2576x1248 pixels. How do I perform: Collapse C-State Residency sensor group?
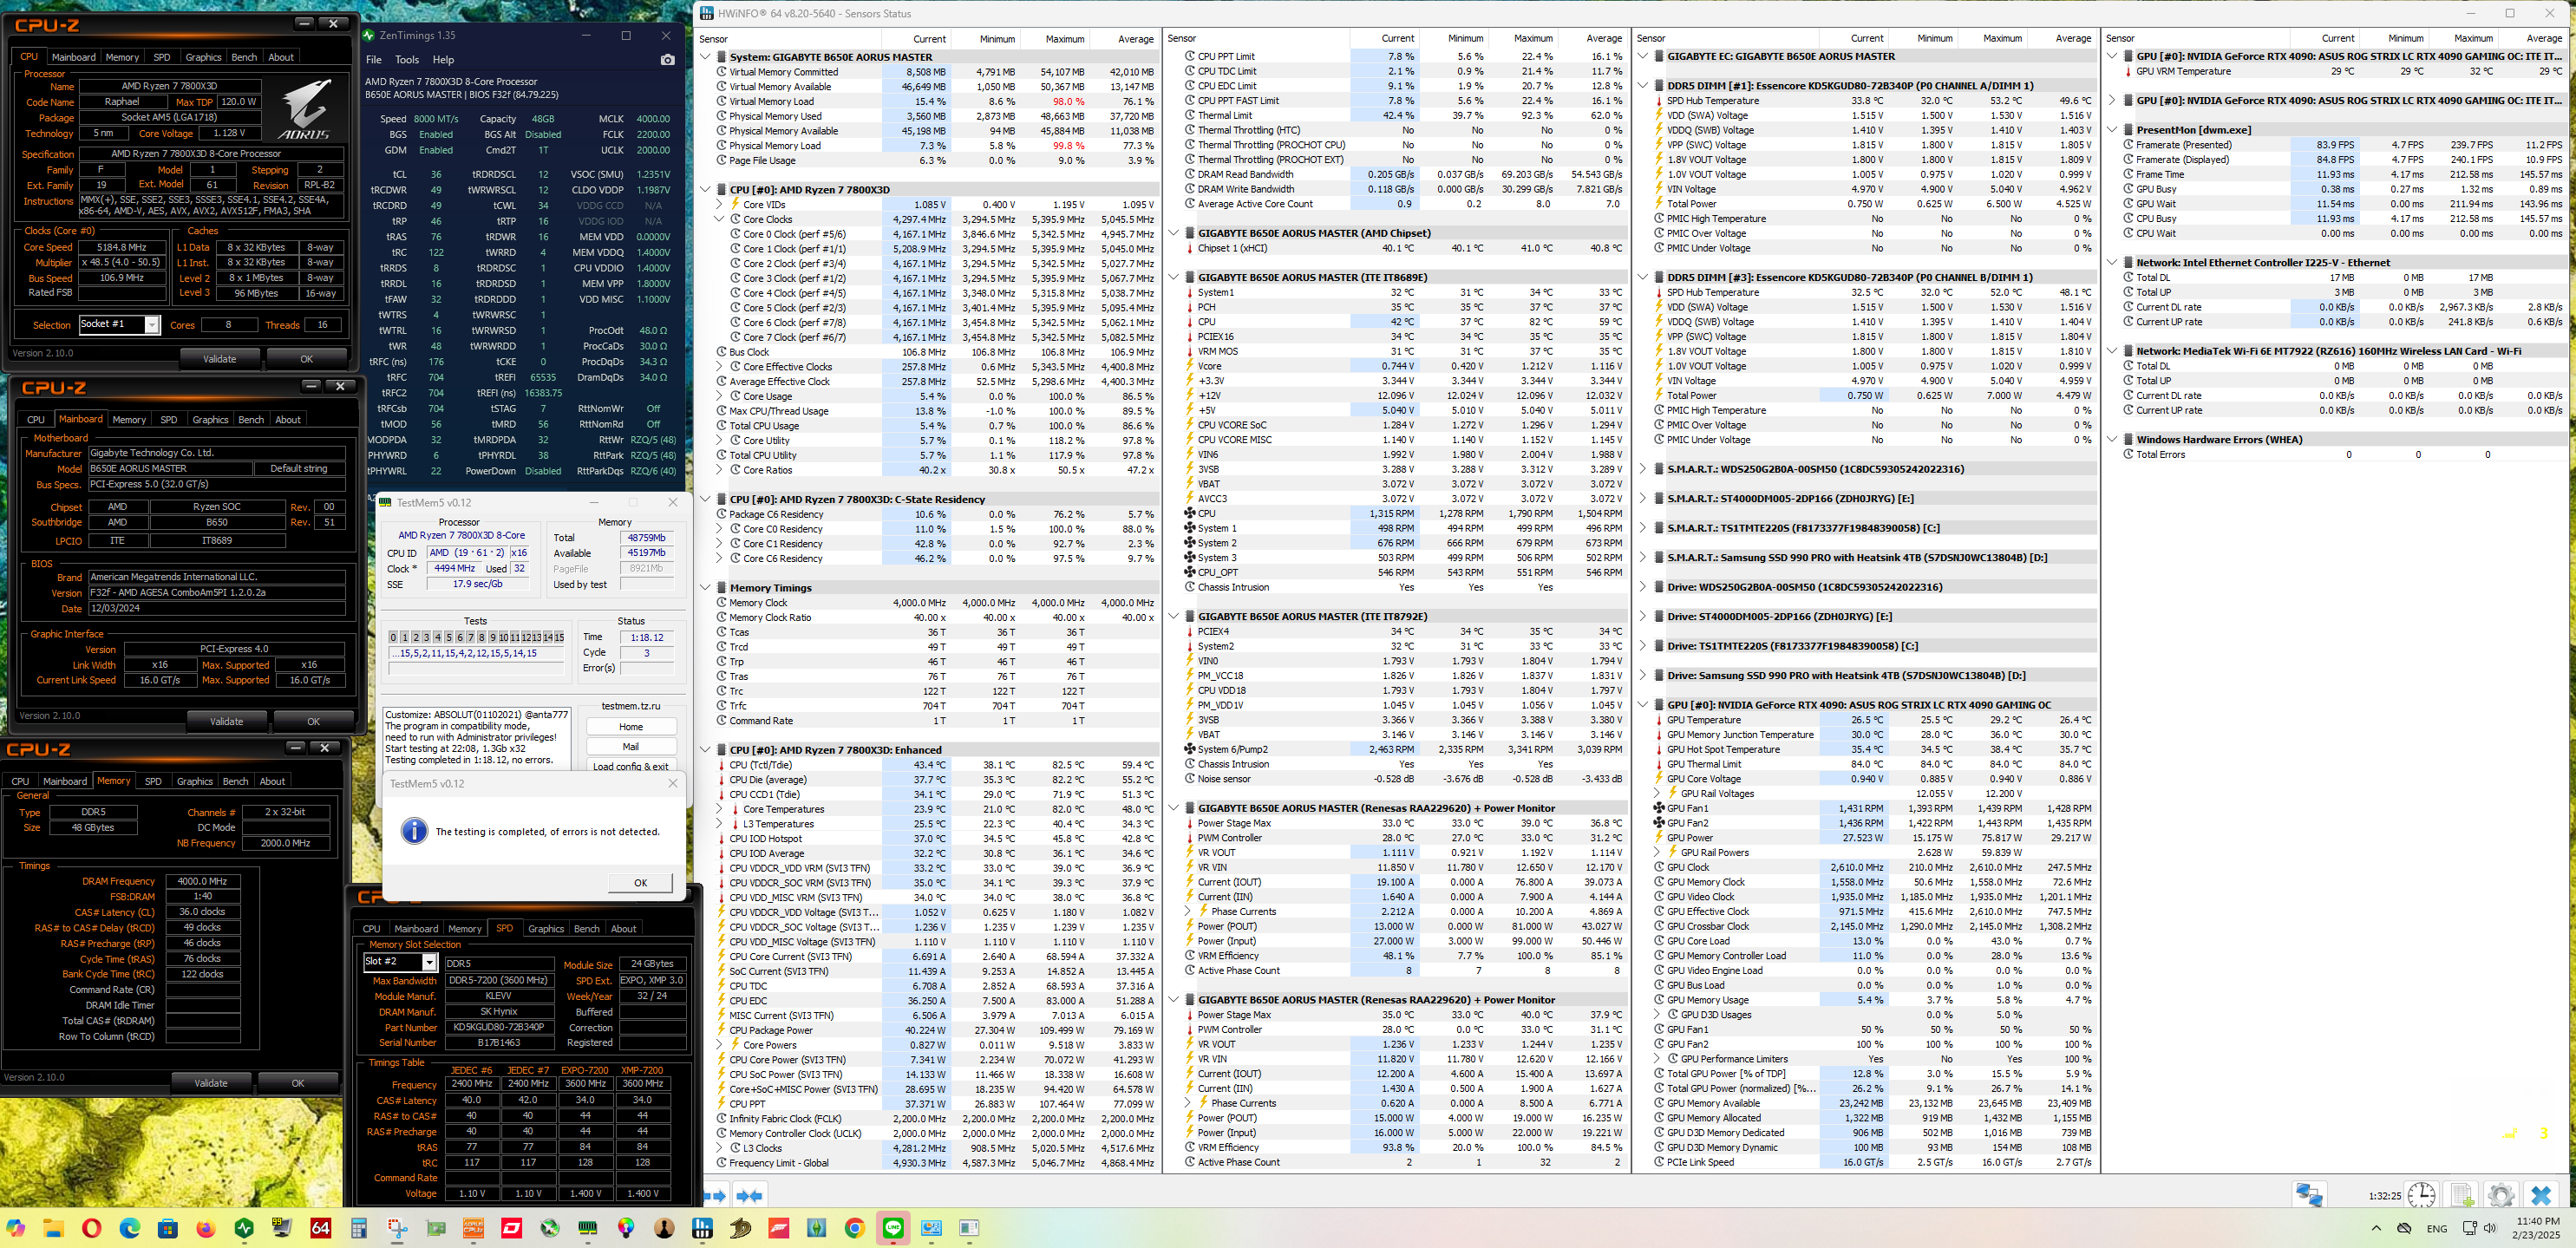click(x=706, y=499)
